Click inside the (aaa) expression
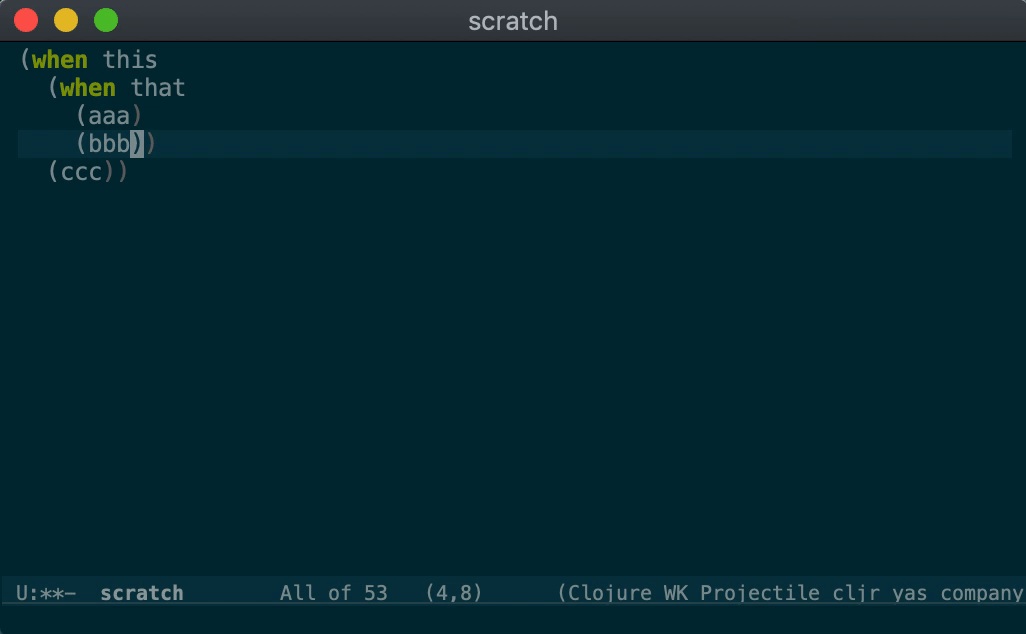 [109, 117]
